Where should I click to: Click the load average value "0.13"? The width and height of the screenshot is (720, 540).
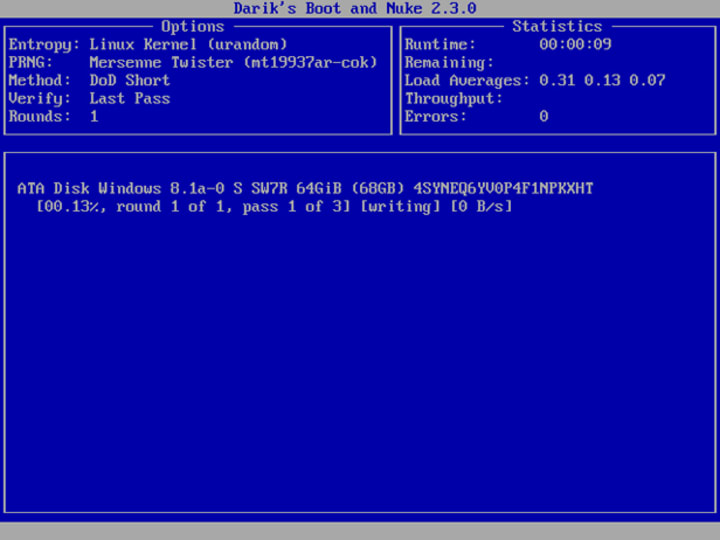[602, 80]
